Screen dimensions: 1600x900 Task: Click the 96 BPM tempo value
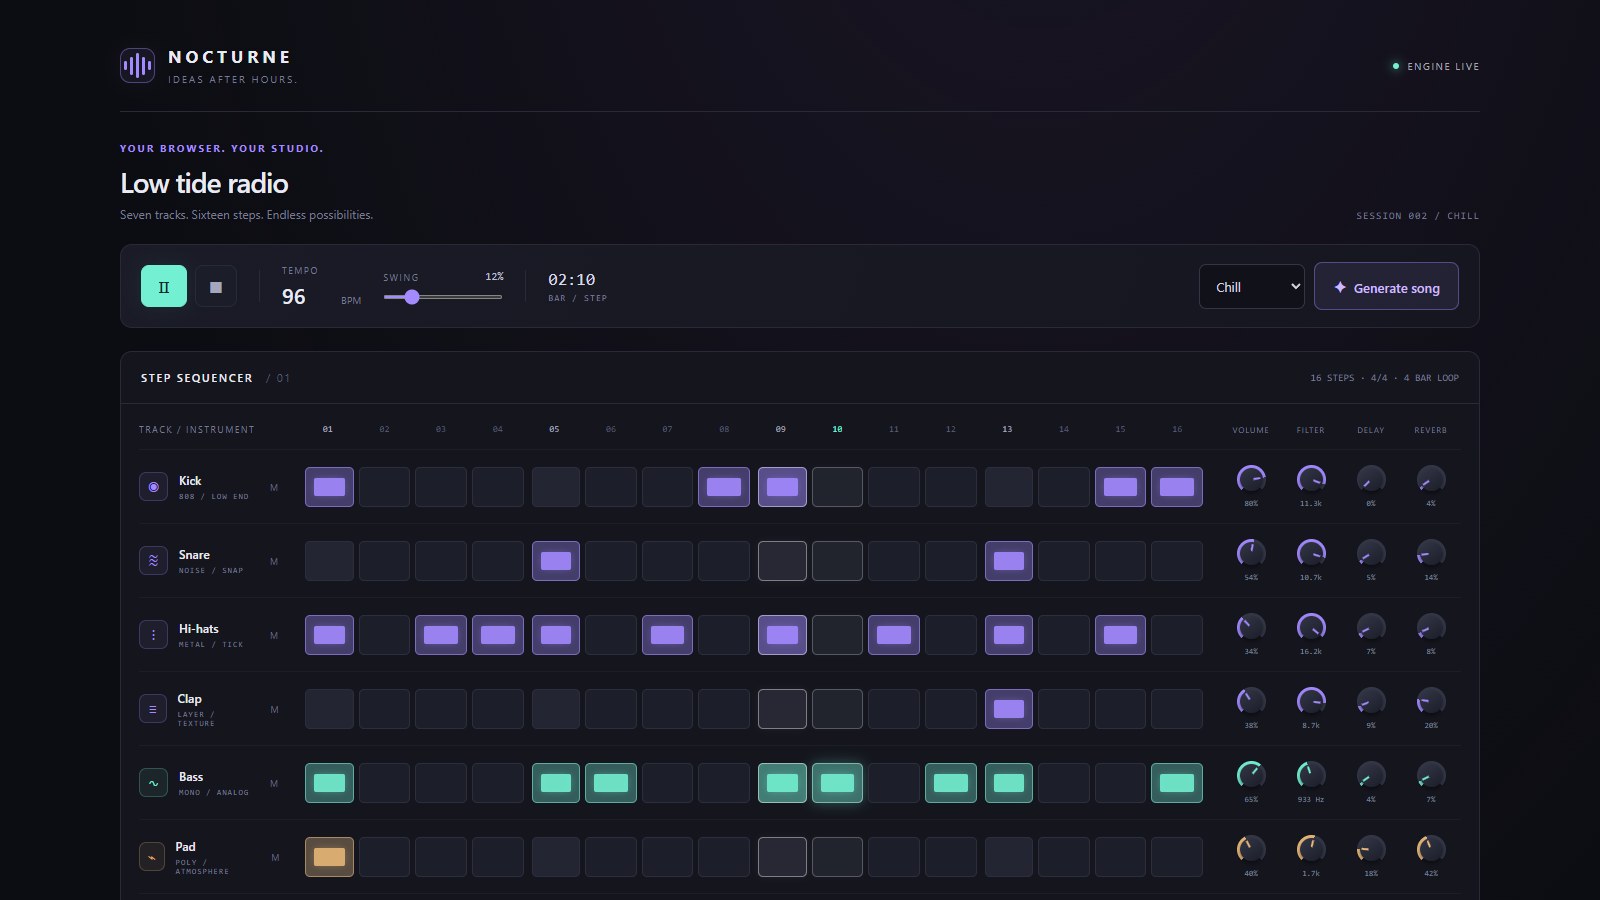tap(294, 297)
